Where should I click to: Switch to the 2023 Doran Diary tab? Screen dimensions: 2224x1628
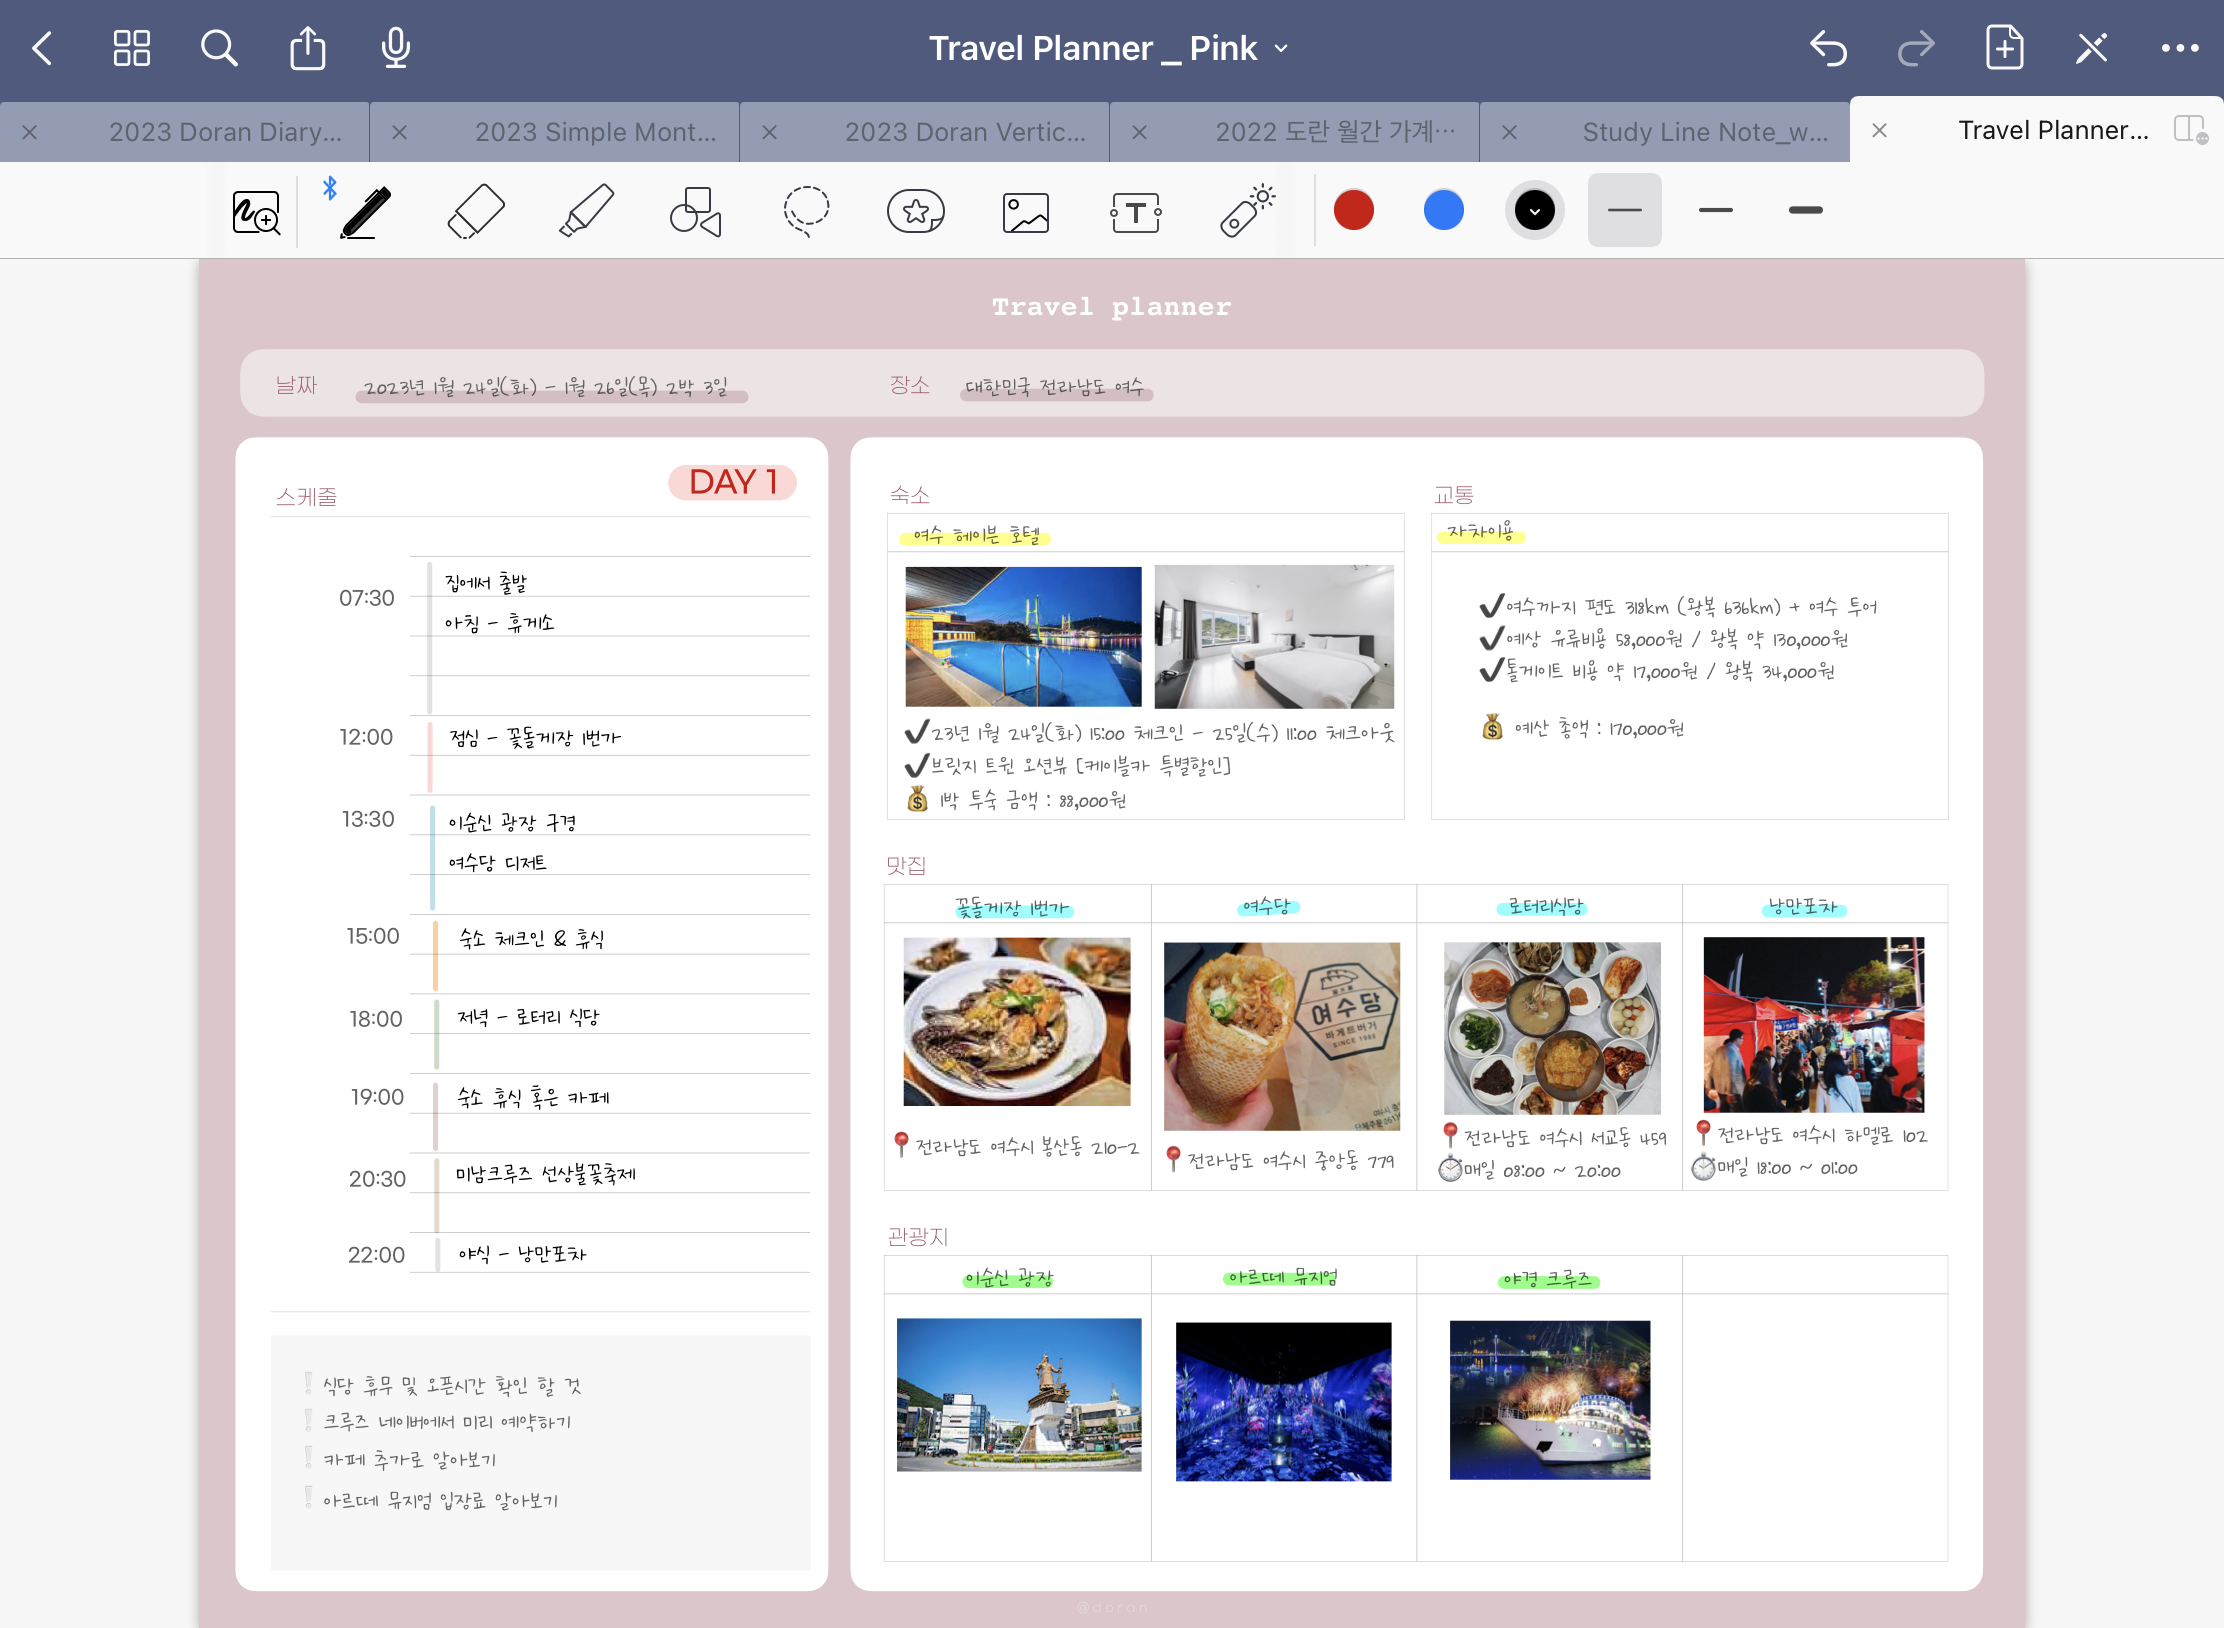click(x=225, y=131)
